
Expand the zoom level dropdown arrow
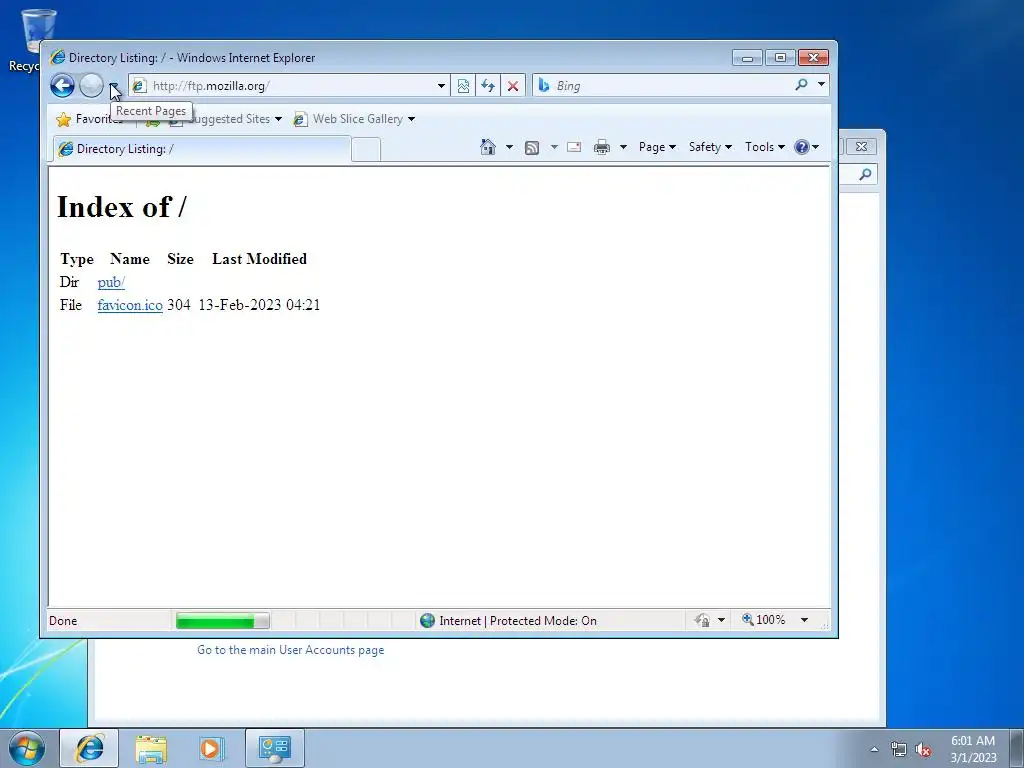pos(805,620)
